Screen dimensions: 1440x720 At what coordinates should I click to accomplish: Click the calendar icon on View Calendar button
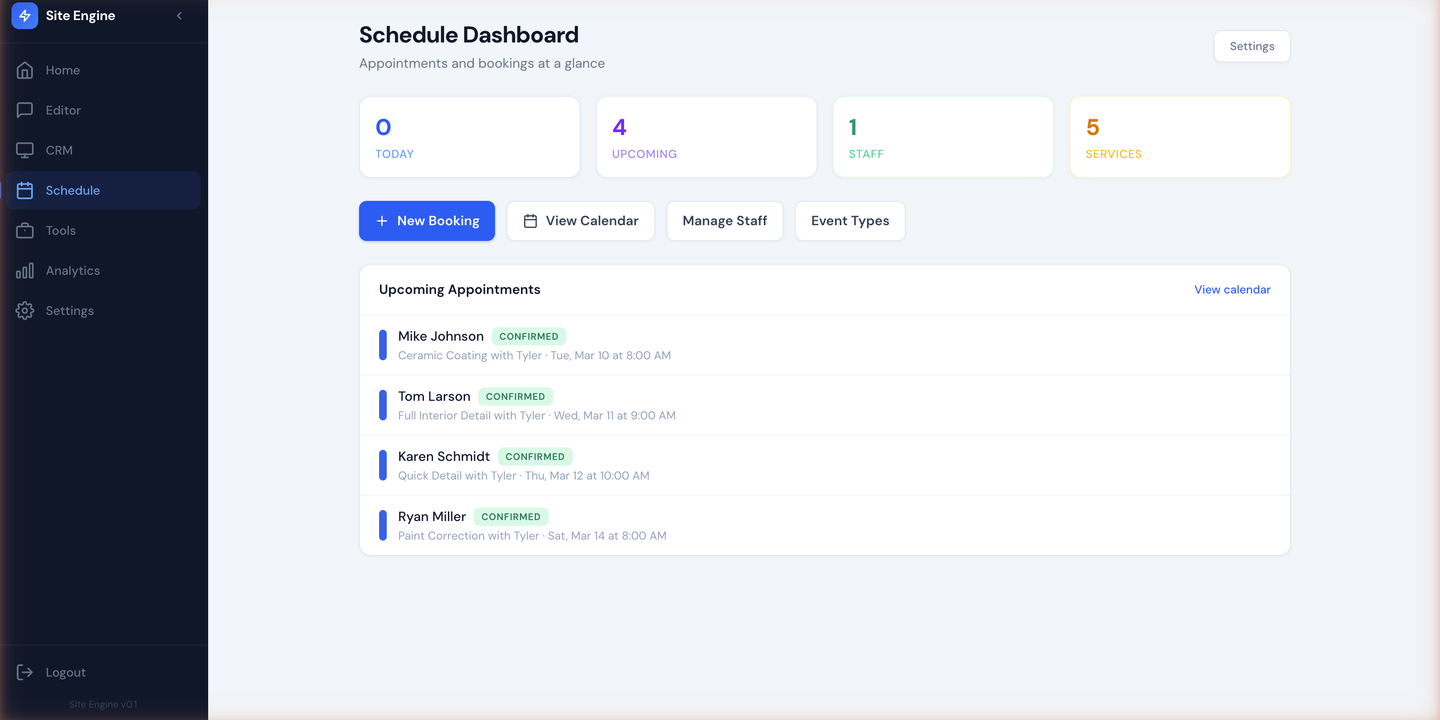tap(530, 221)
